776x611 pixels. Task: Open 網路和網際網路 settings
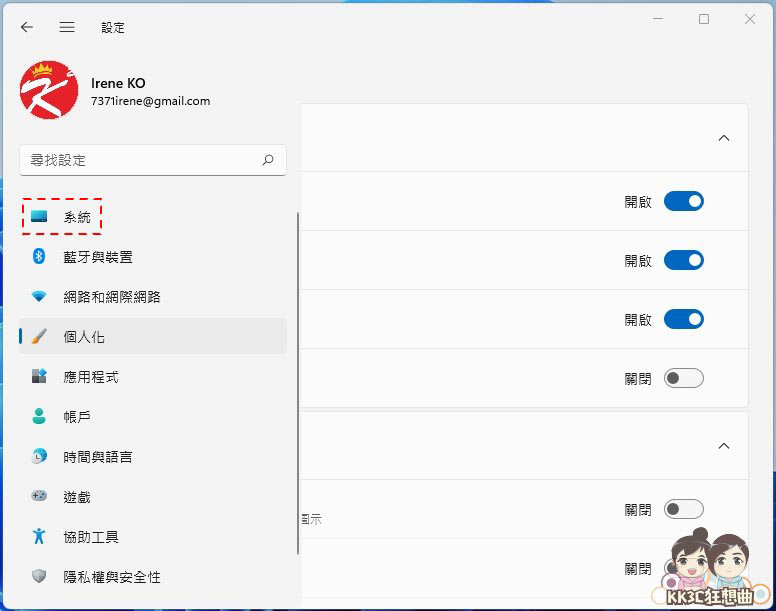coord(153,297)
